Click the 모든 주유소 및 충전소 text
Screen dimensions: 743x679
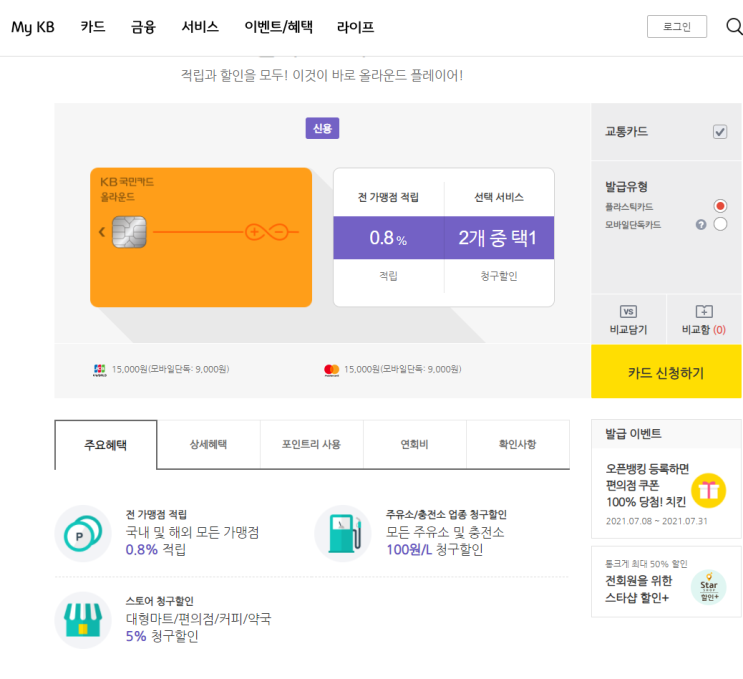[445, 532]
